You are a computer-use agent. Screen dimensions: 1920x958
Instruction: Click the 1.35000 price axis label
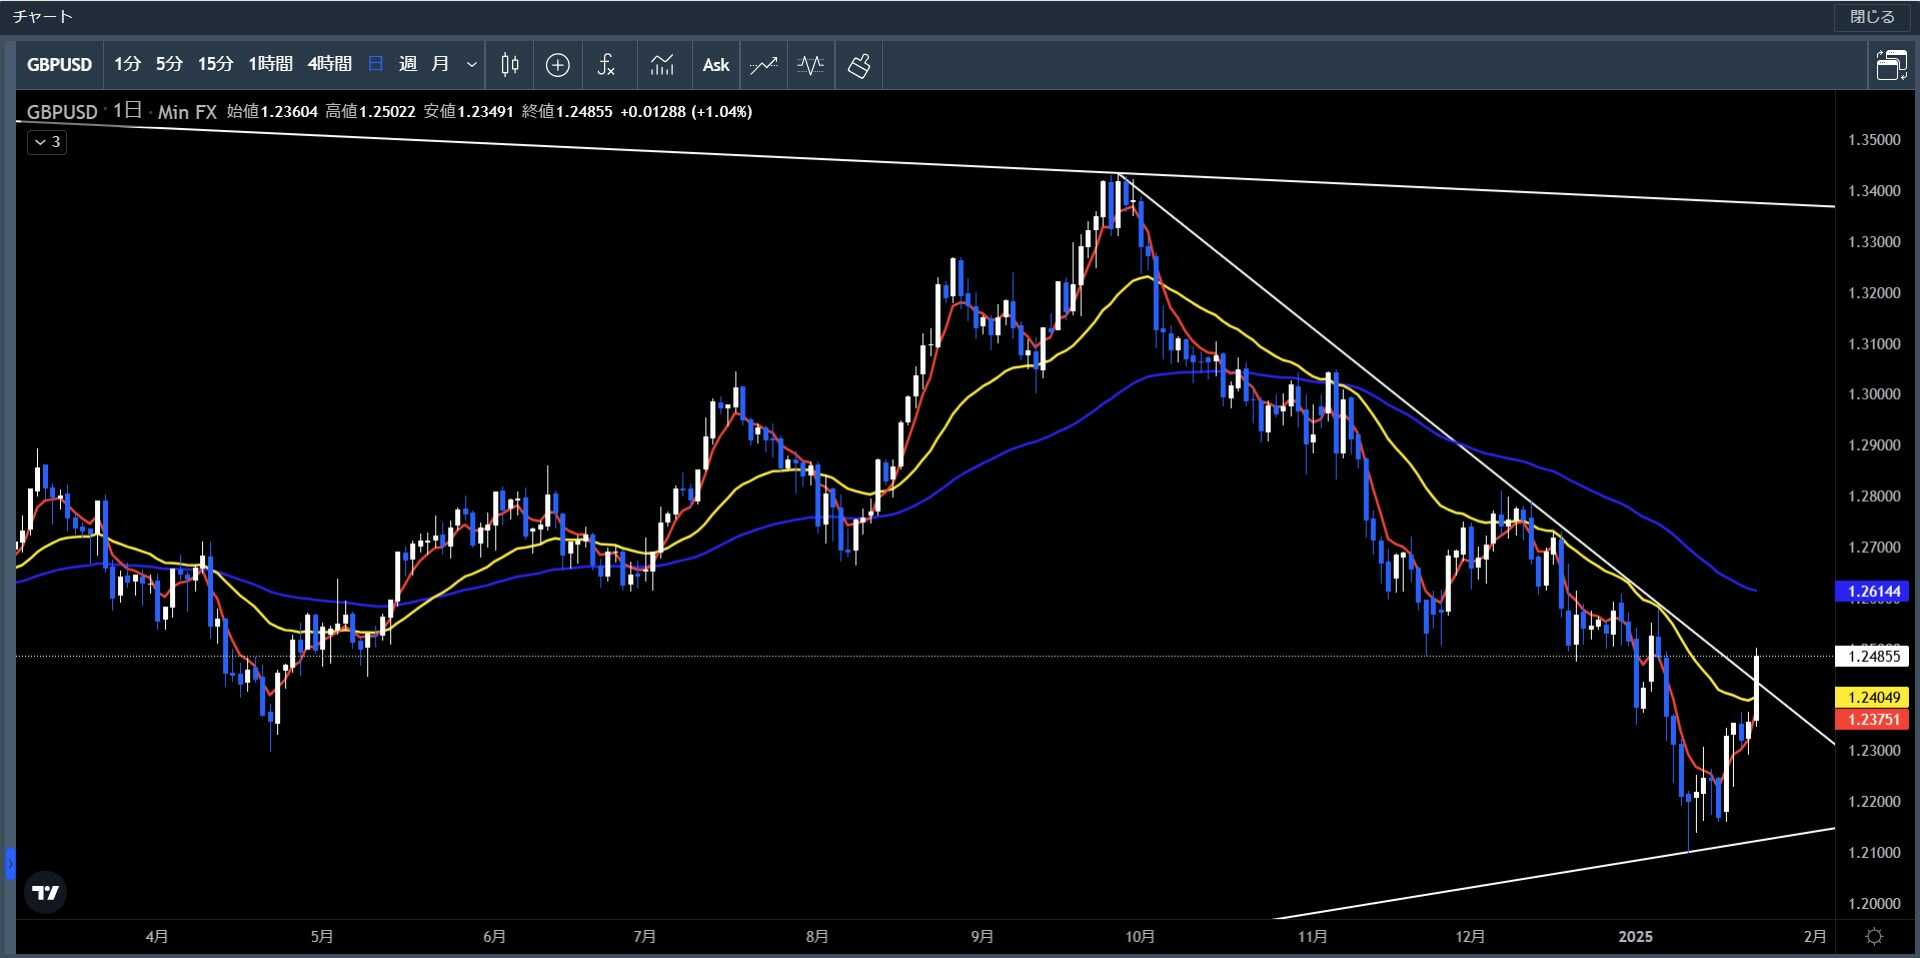tap(1874, 140)
